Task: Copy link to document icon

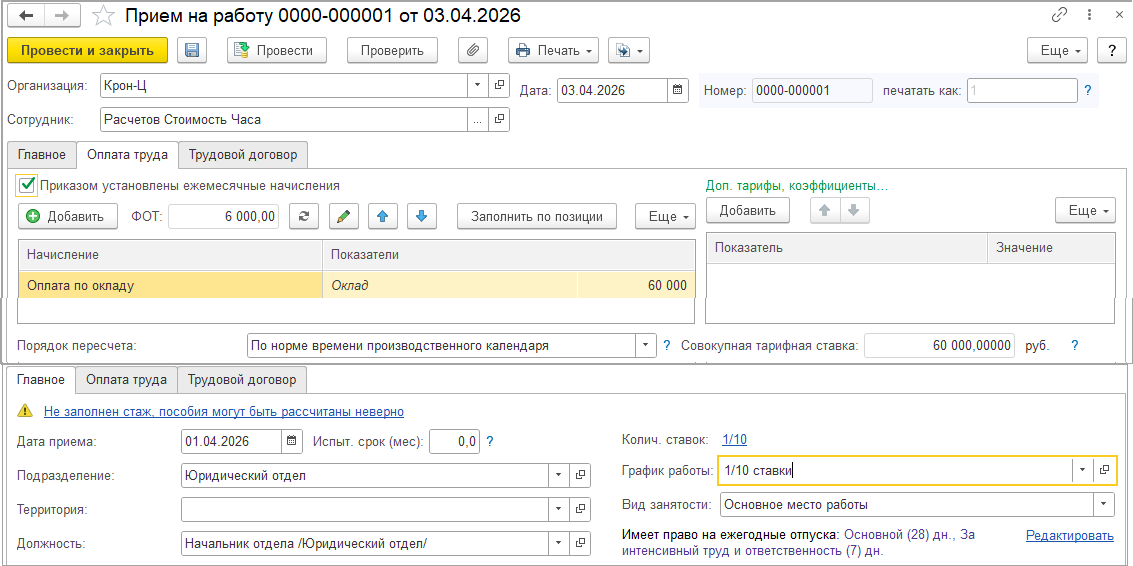Action: 1059,16
